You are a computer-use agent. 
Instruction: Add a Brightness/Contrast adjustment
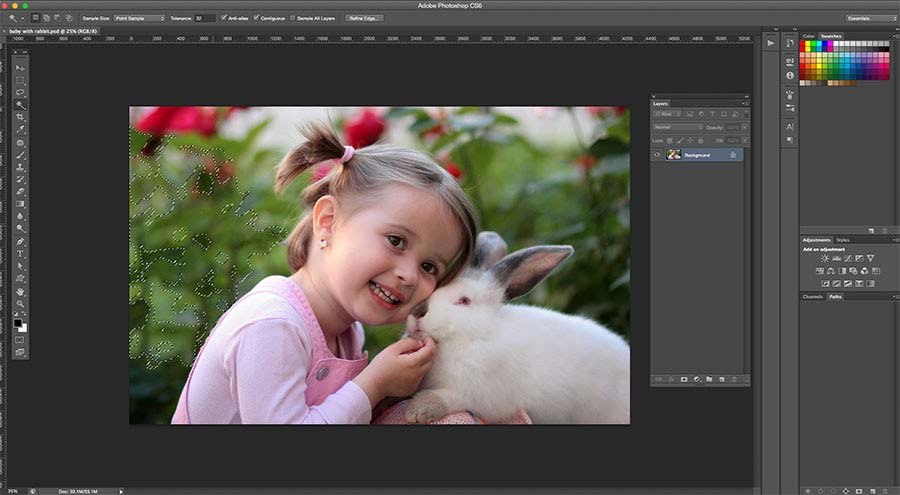click(x=823, y=258)
